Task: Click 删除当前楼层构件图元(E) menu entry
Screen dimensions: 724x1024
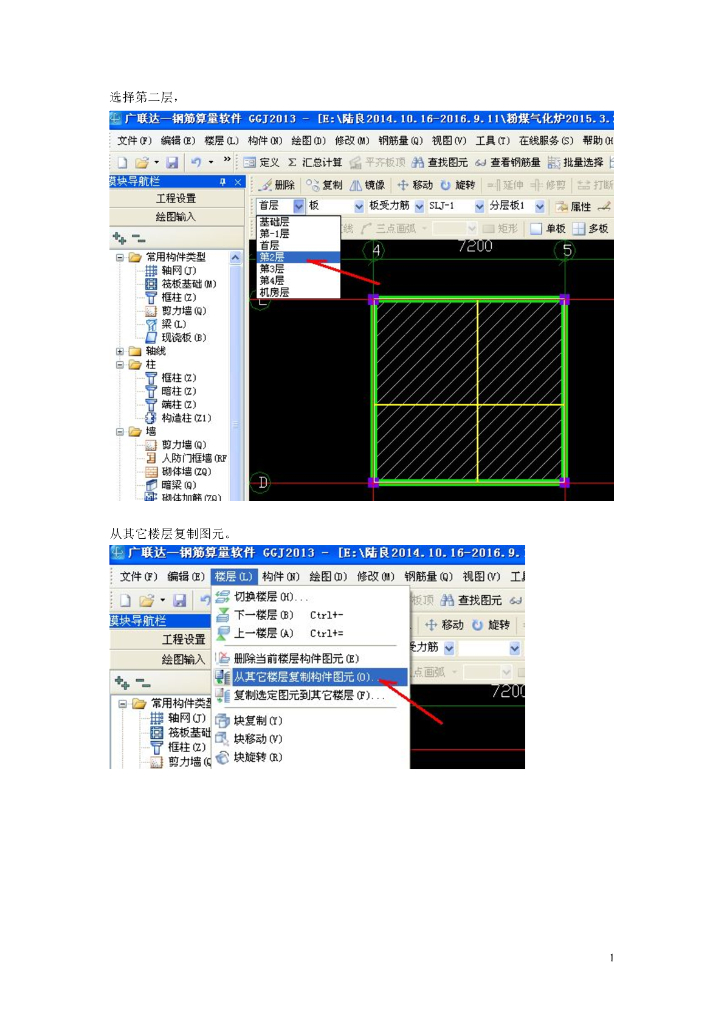Action: tap(287, 658)
